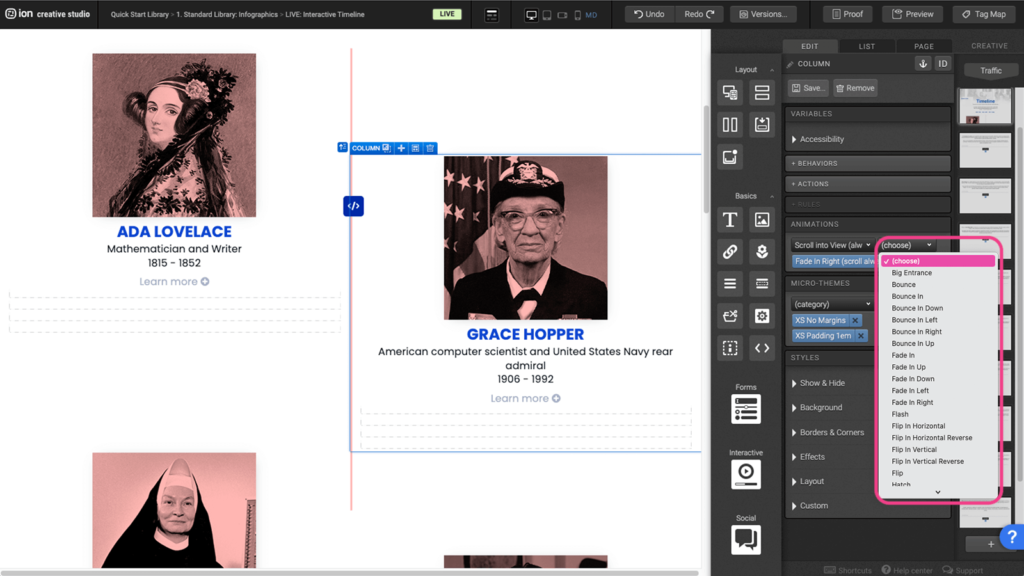Expand the Custom styles section

[810, 505]
